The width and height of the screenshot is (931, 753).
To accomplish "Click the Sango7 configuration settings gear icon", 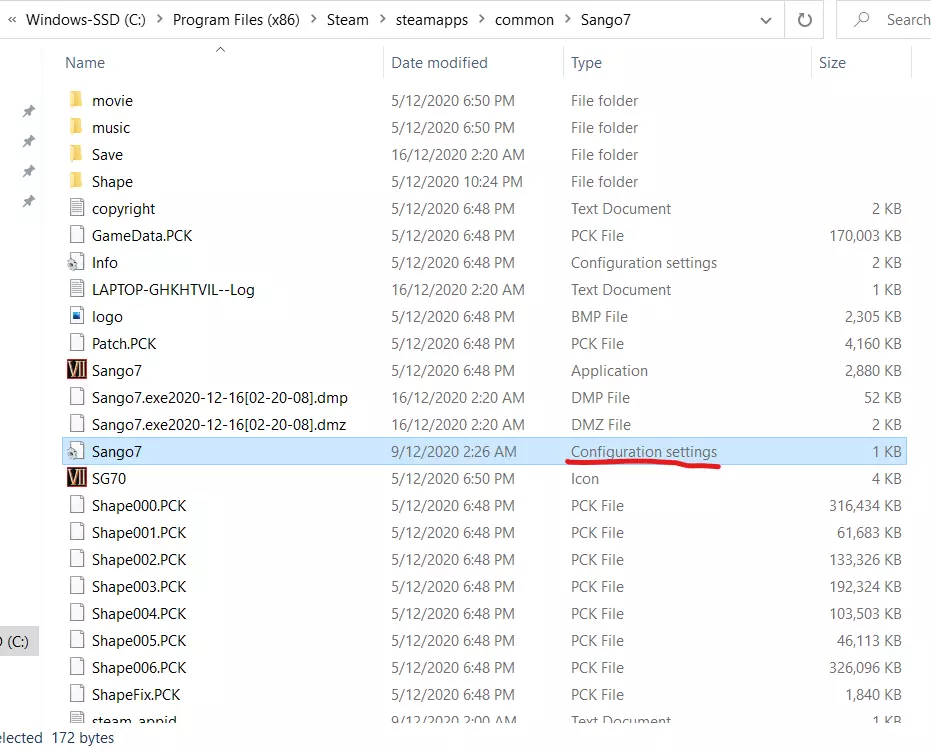I will coord(75,451).
